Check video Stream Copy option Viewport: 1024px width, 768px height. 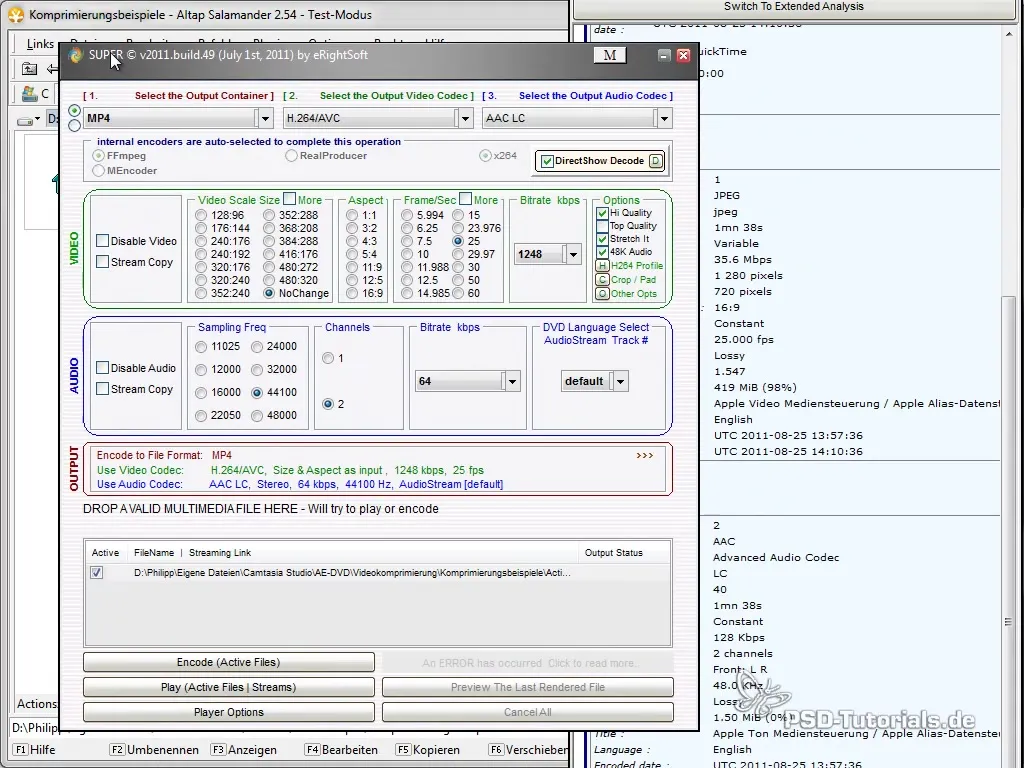[x=103, y=262]
